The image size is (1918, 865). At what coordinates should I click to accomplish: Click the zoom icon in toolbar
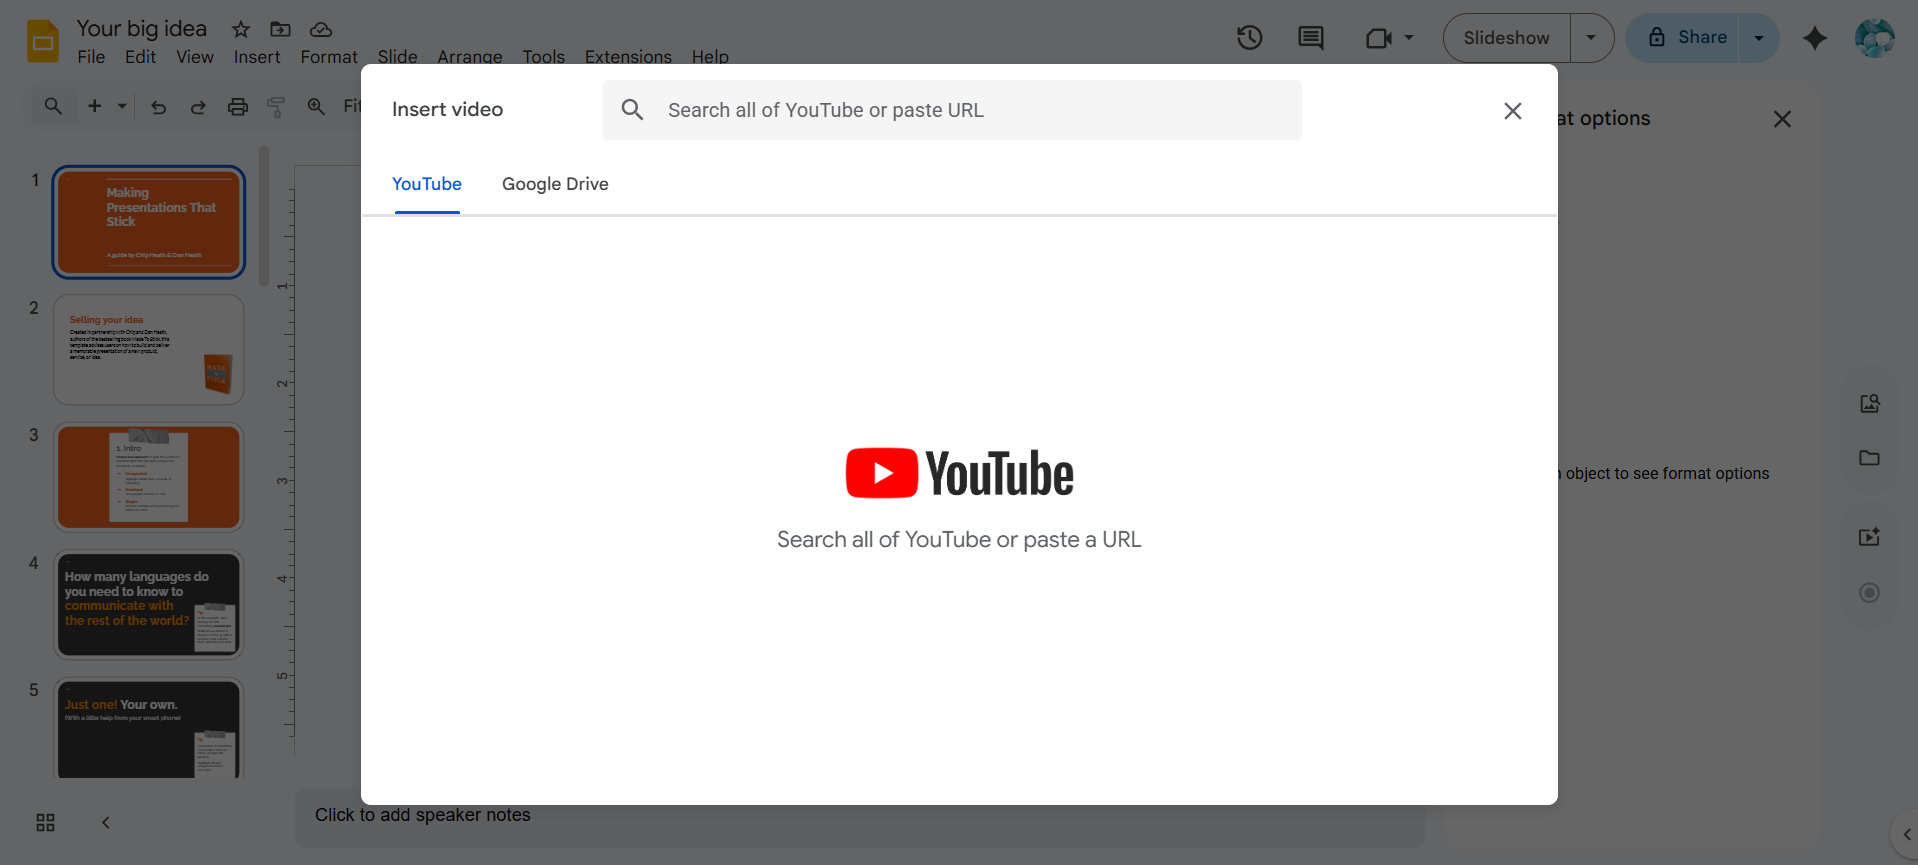316,106
